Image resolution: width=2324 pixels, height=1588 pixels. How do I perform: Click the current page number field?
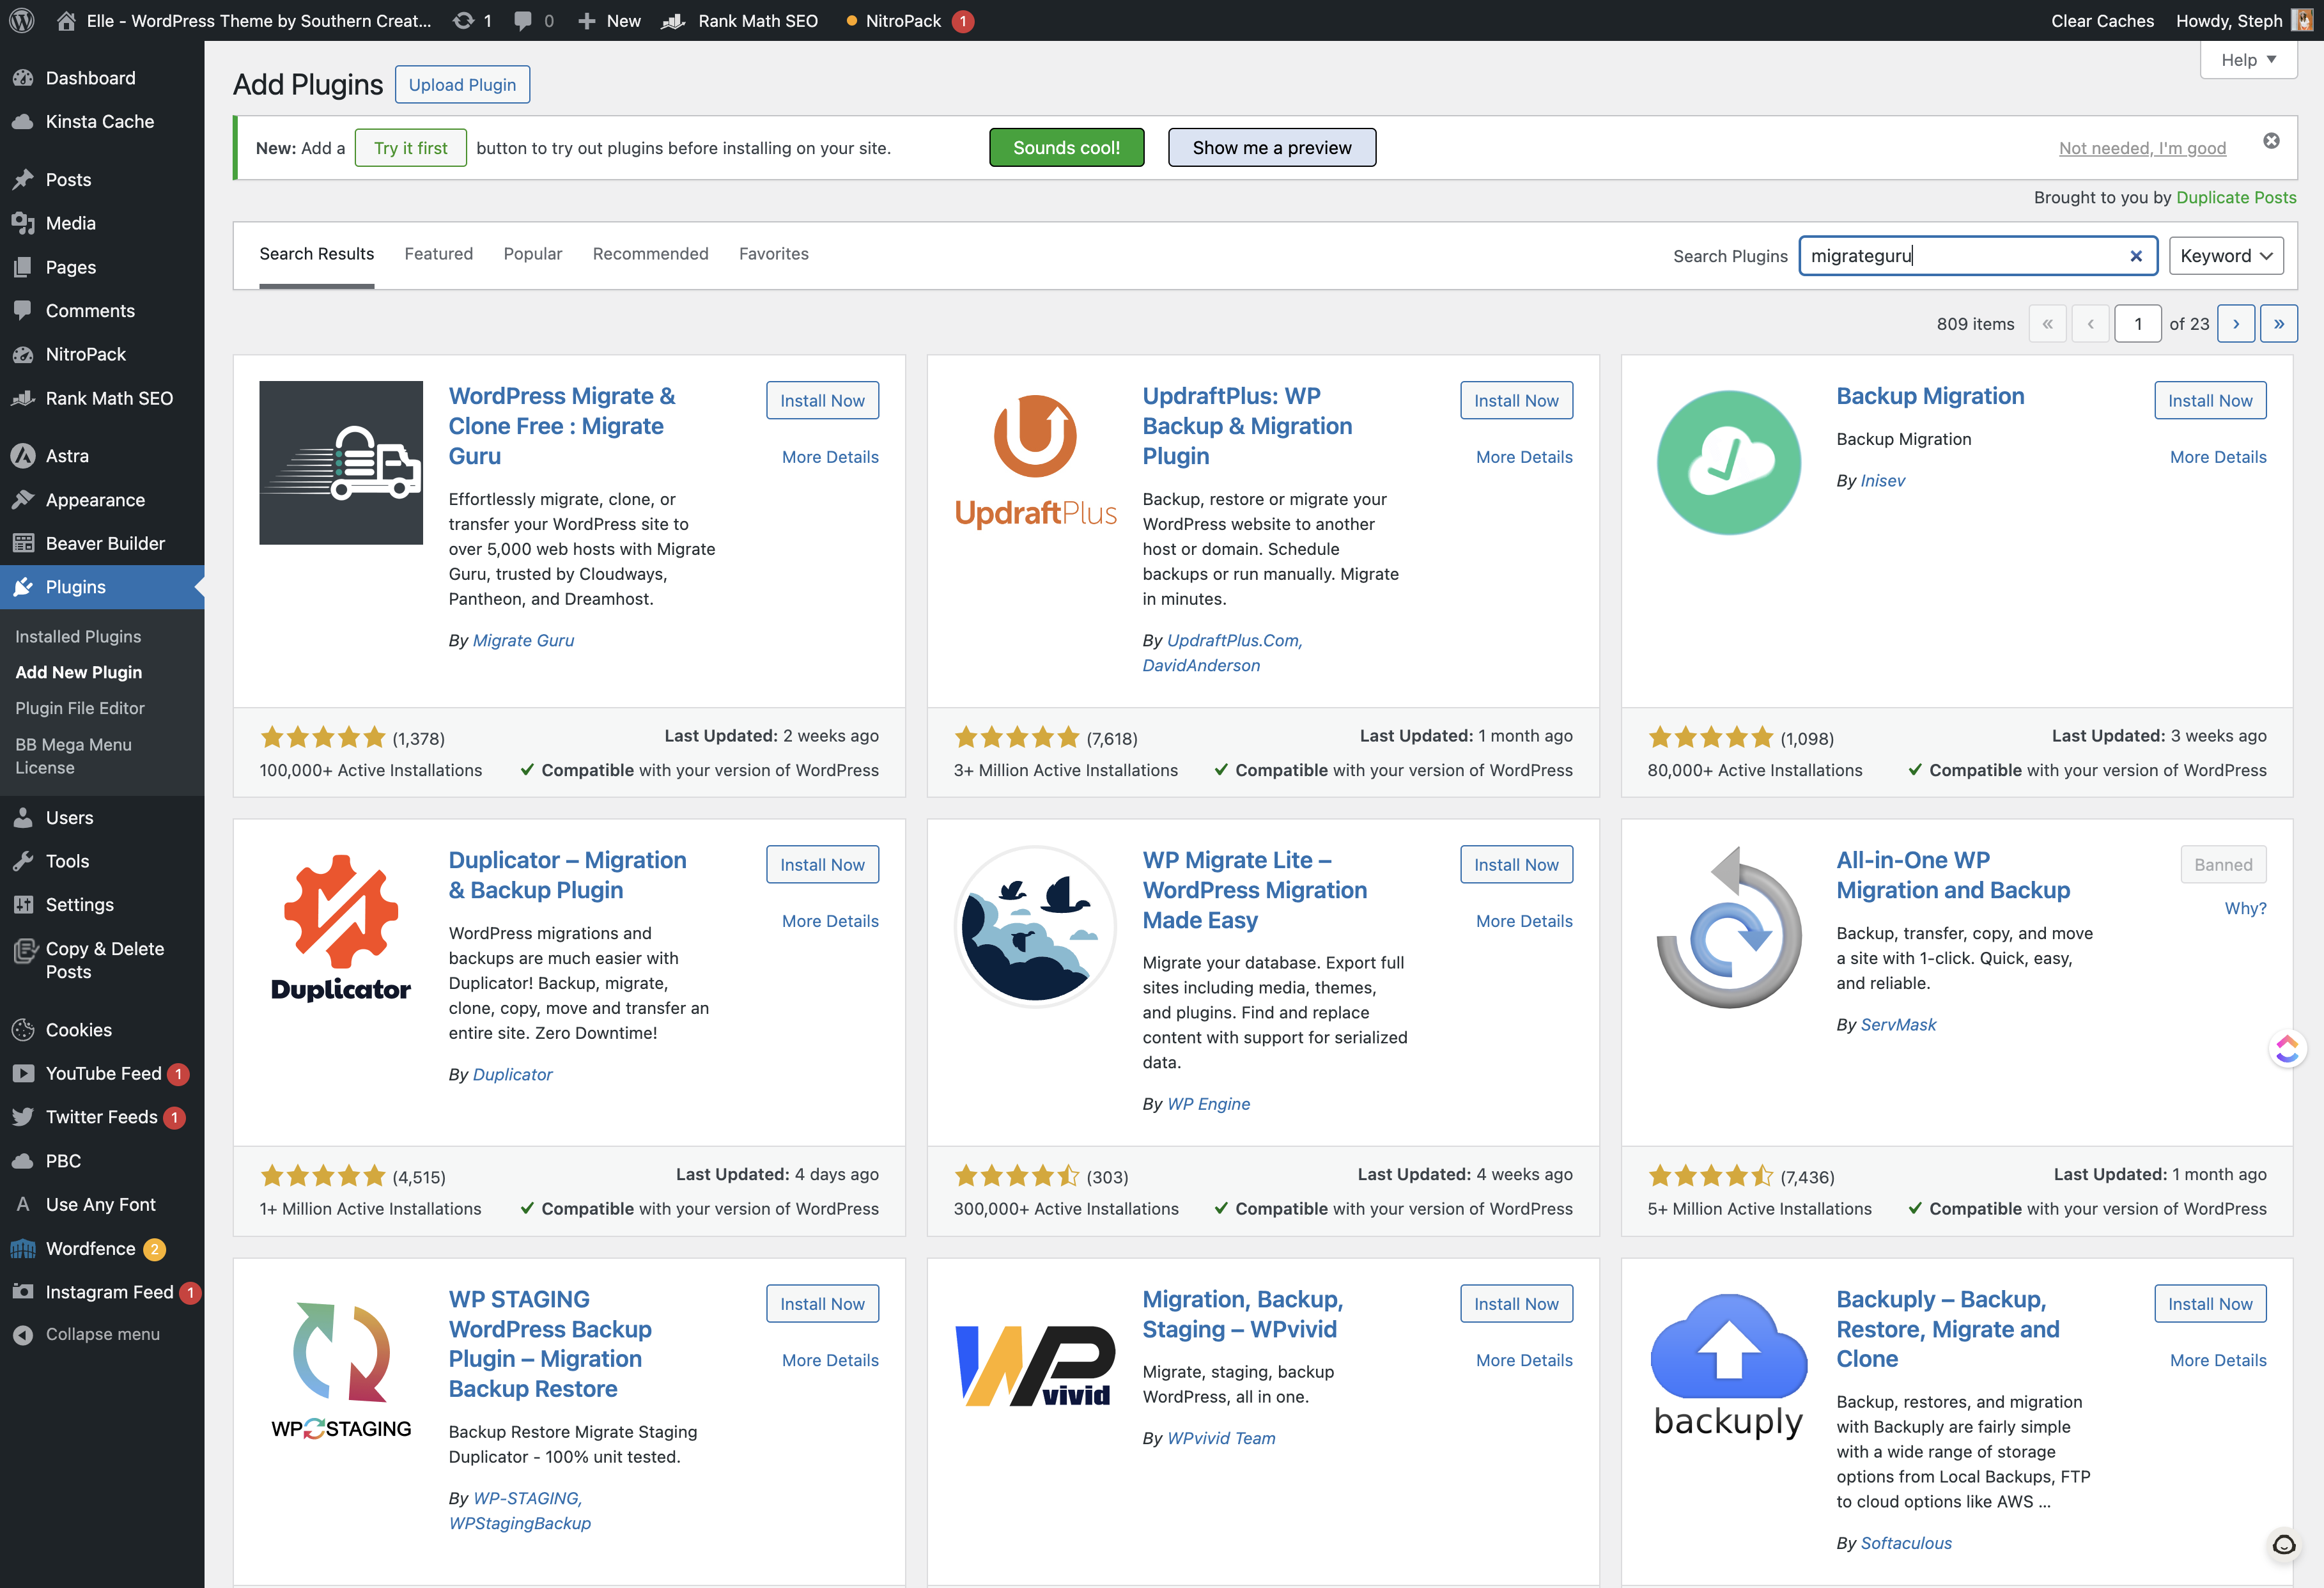point(2138,324)
